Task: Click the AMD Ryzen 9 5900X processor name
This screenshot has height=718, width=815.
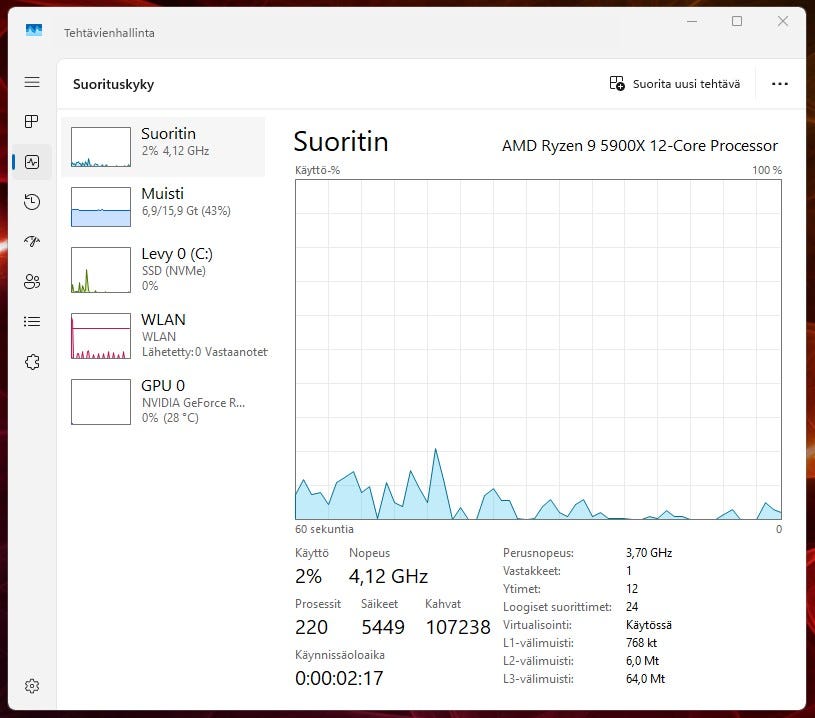Action: pyautogui.click(x=639, y=146)
